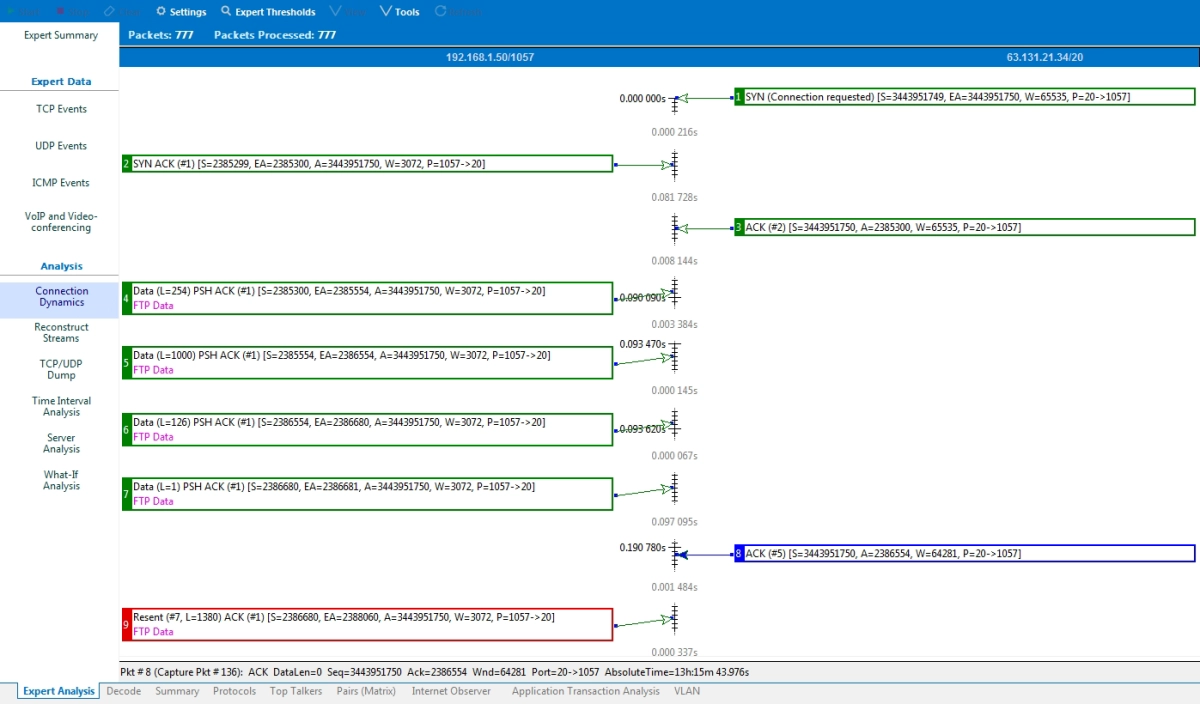Viewport: 1200px width, 704px height.
Task: Select packet 8 ACK (#5)
Action: 964,553
